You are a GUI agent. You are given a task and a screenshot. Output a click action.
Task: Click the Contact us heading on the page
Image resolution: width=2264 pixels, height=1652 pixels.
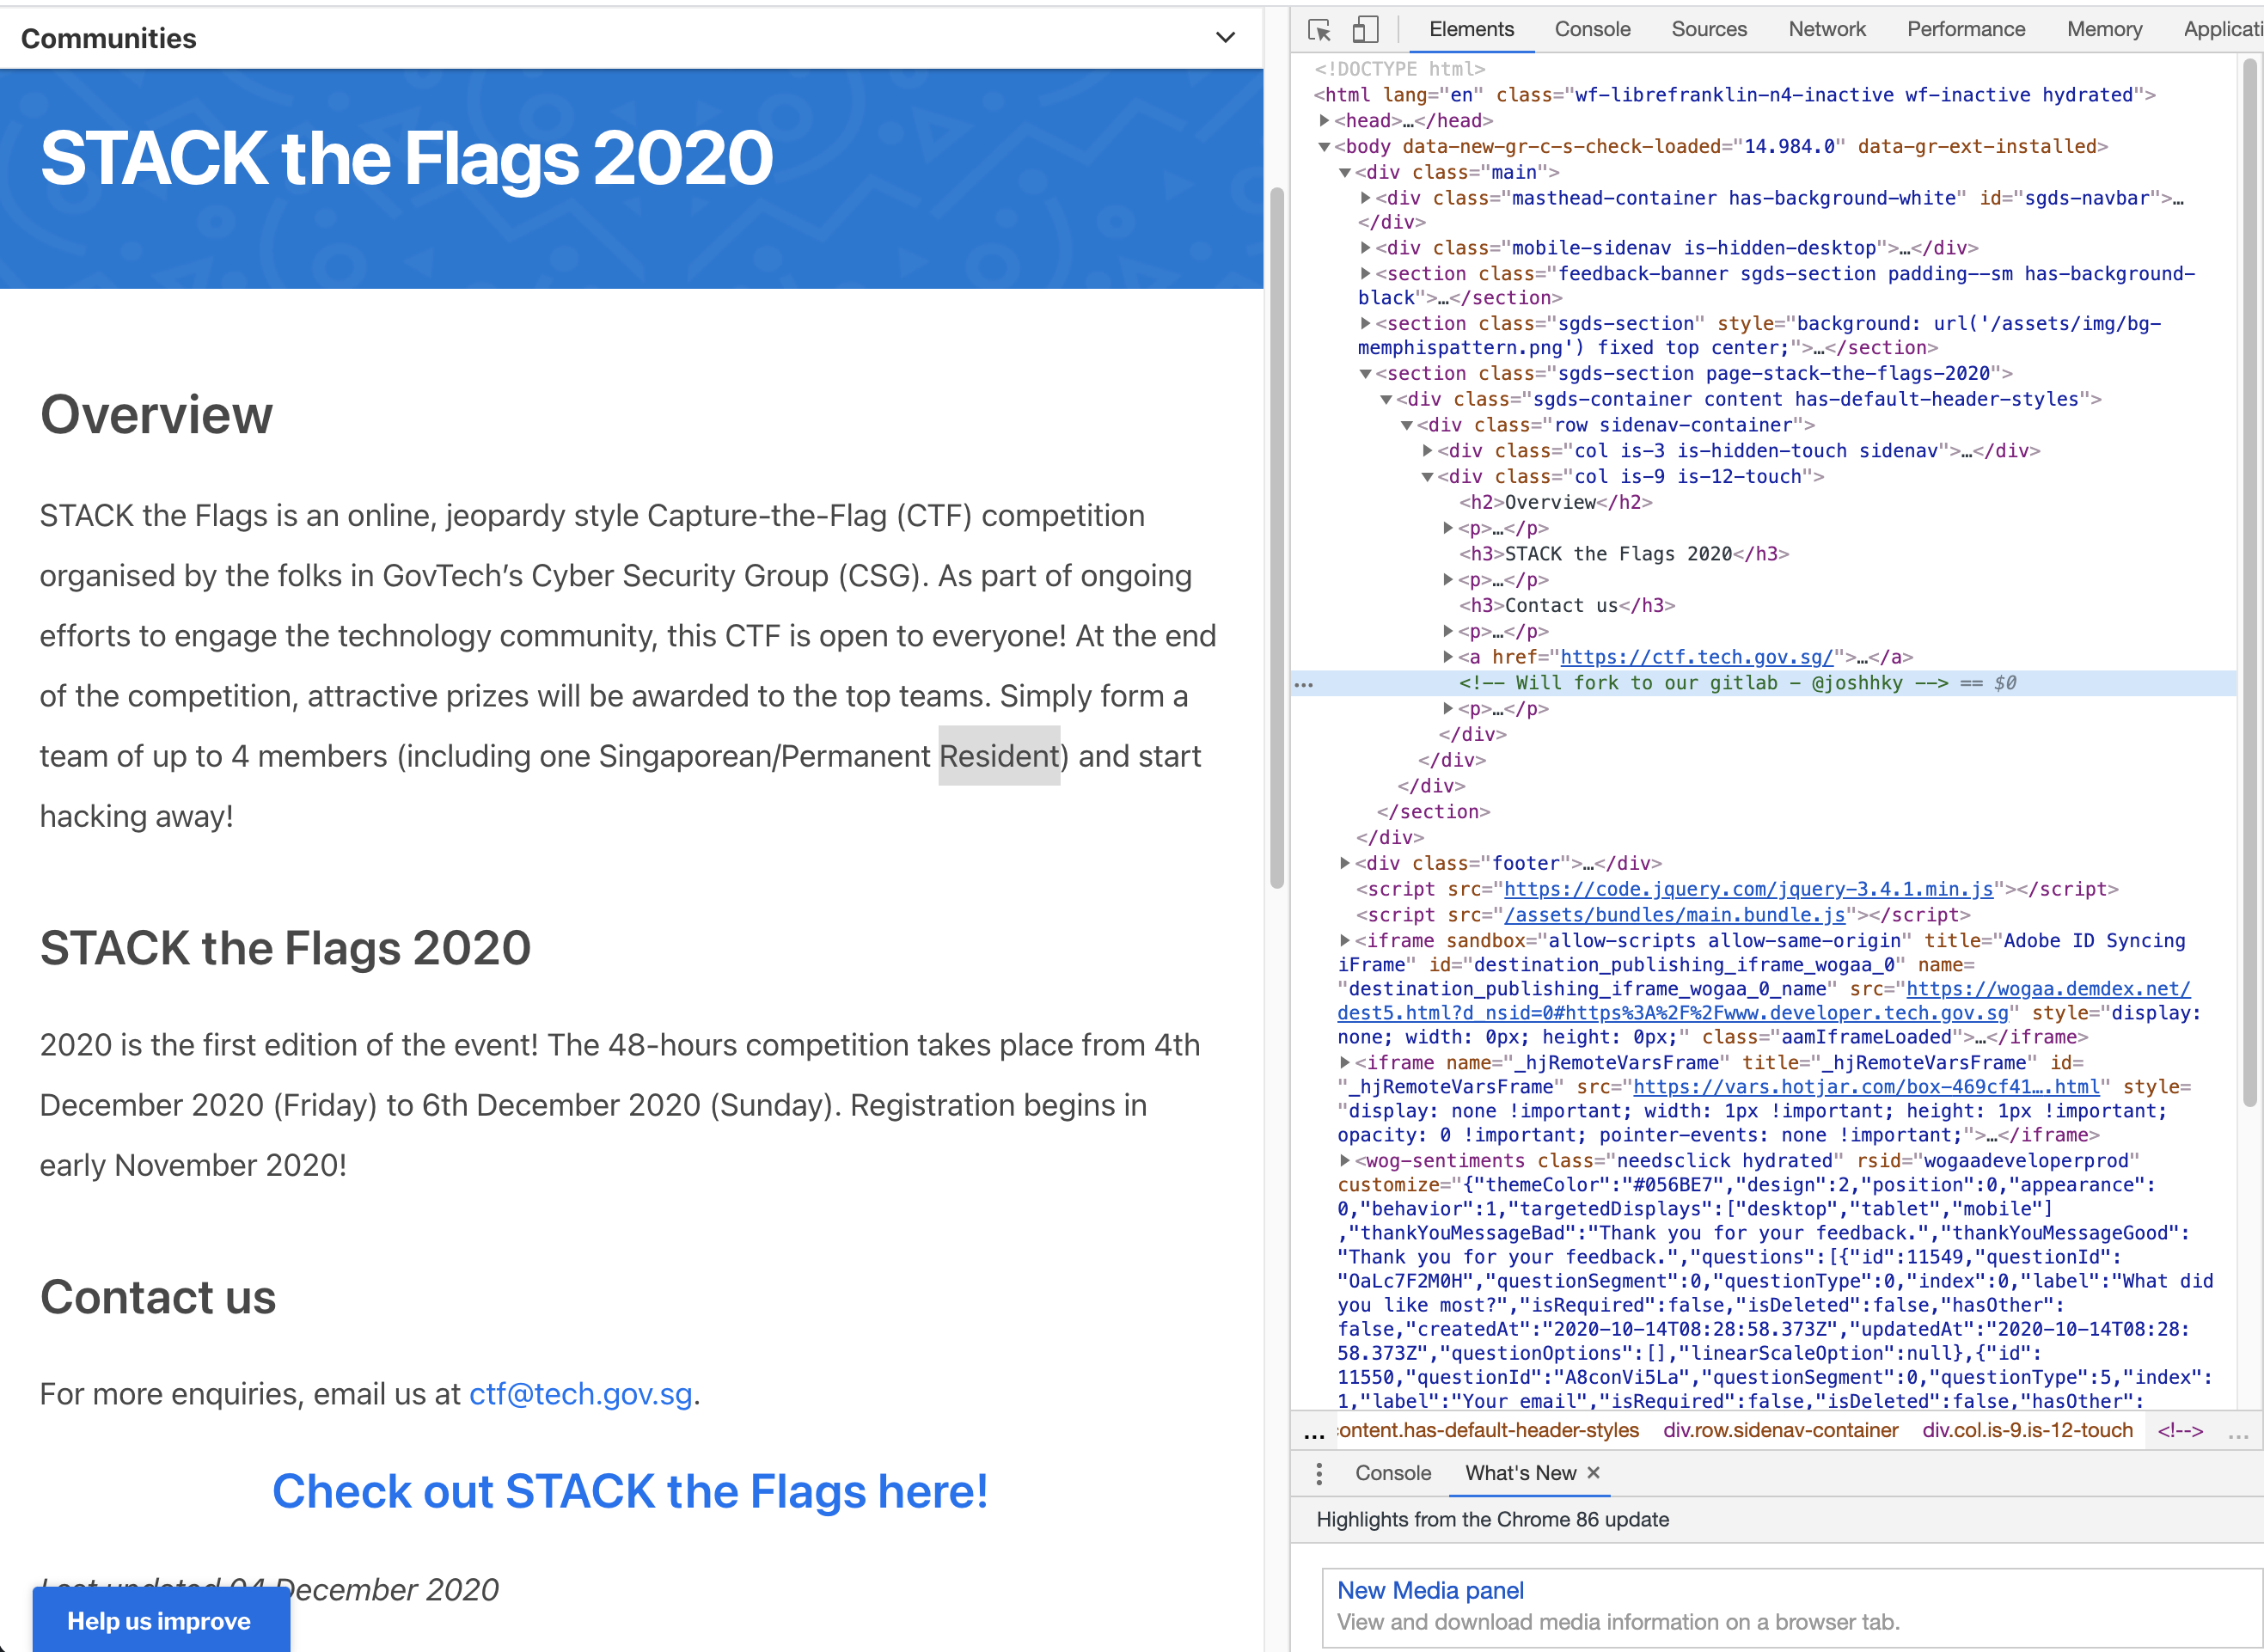coord(158,1297)
